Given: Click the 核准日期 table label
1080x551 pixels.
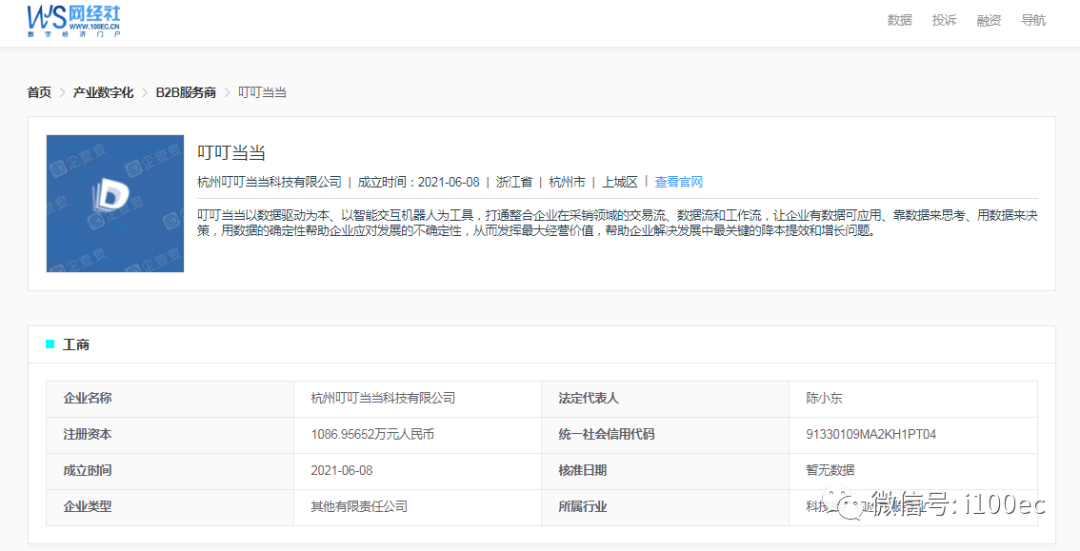Looking at the screenshot, I should click(583, 470).
